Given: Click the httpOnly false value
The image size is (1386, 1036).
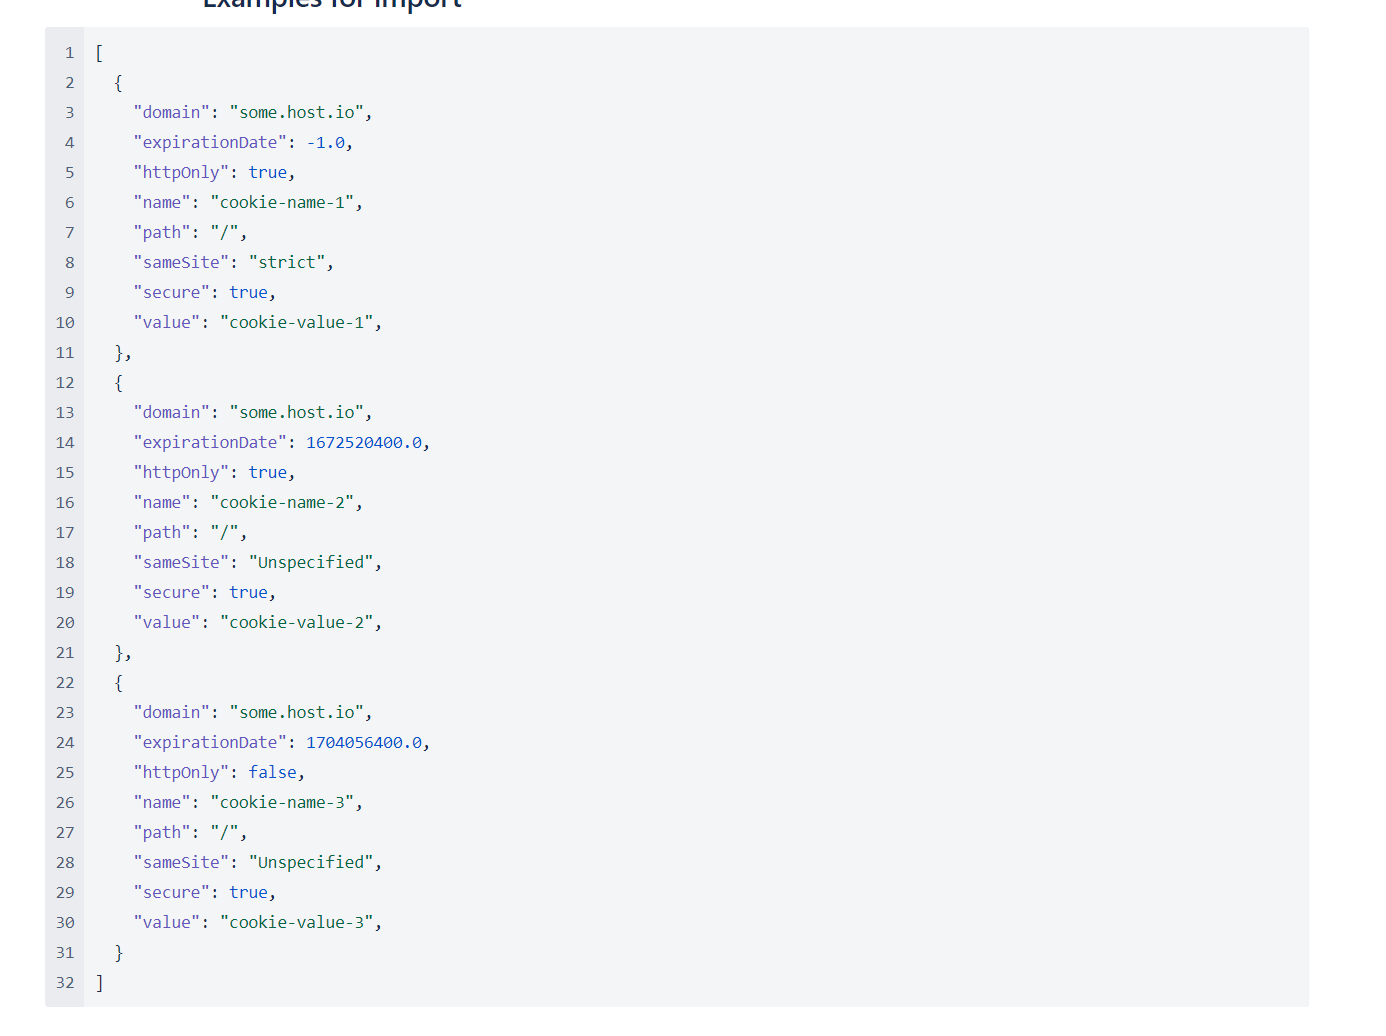Looking at the screenshot, I should 273,773.
